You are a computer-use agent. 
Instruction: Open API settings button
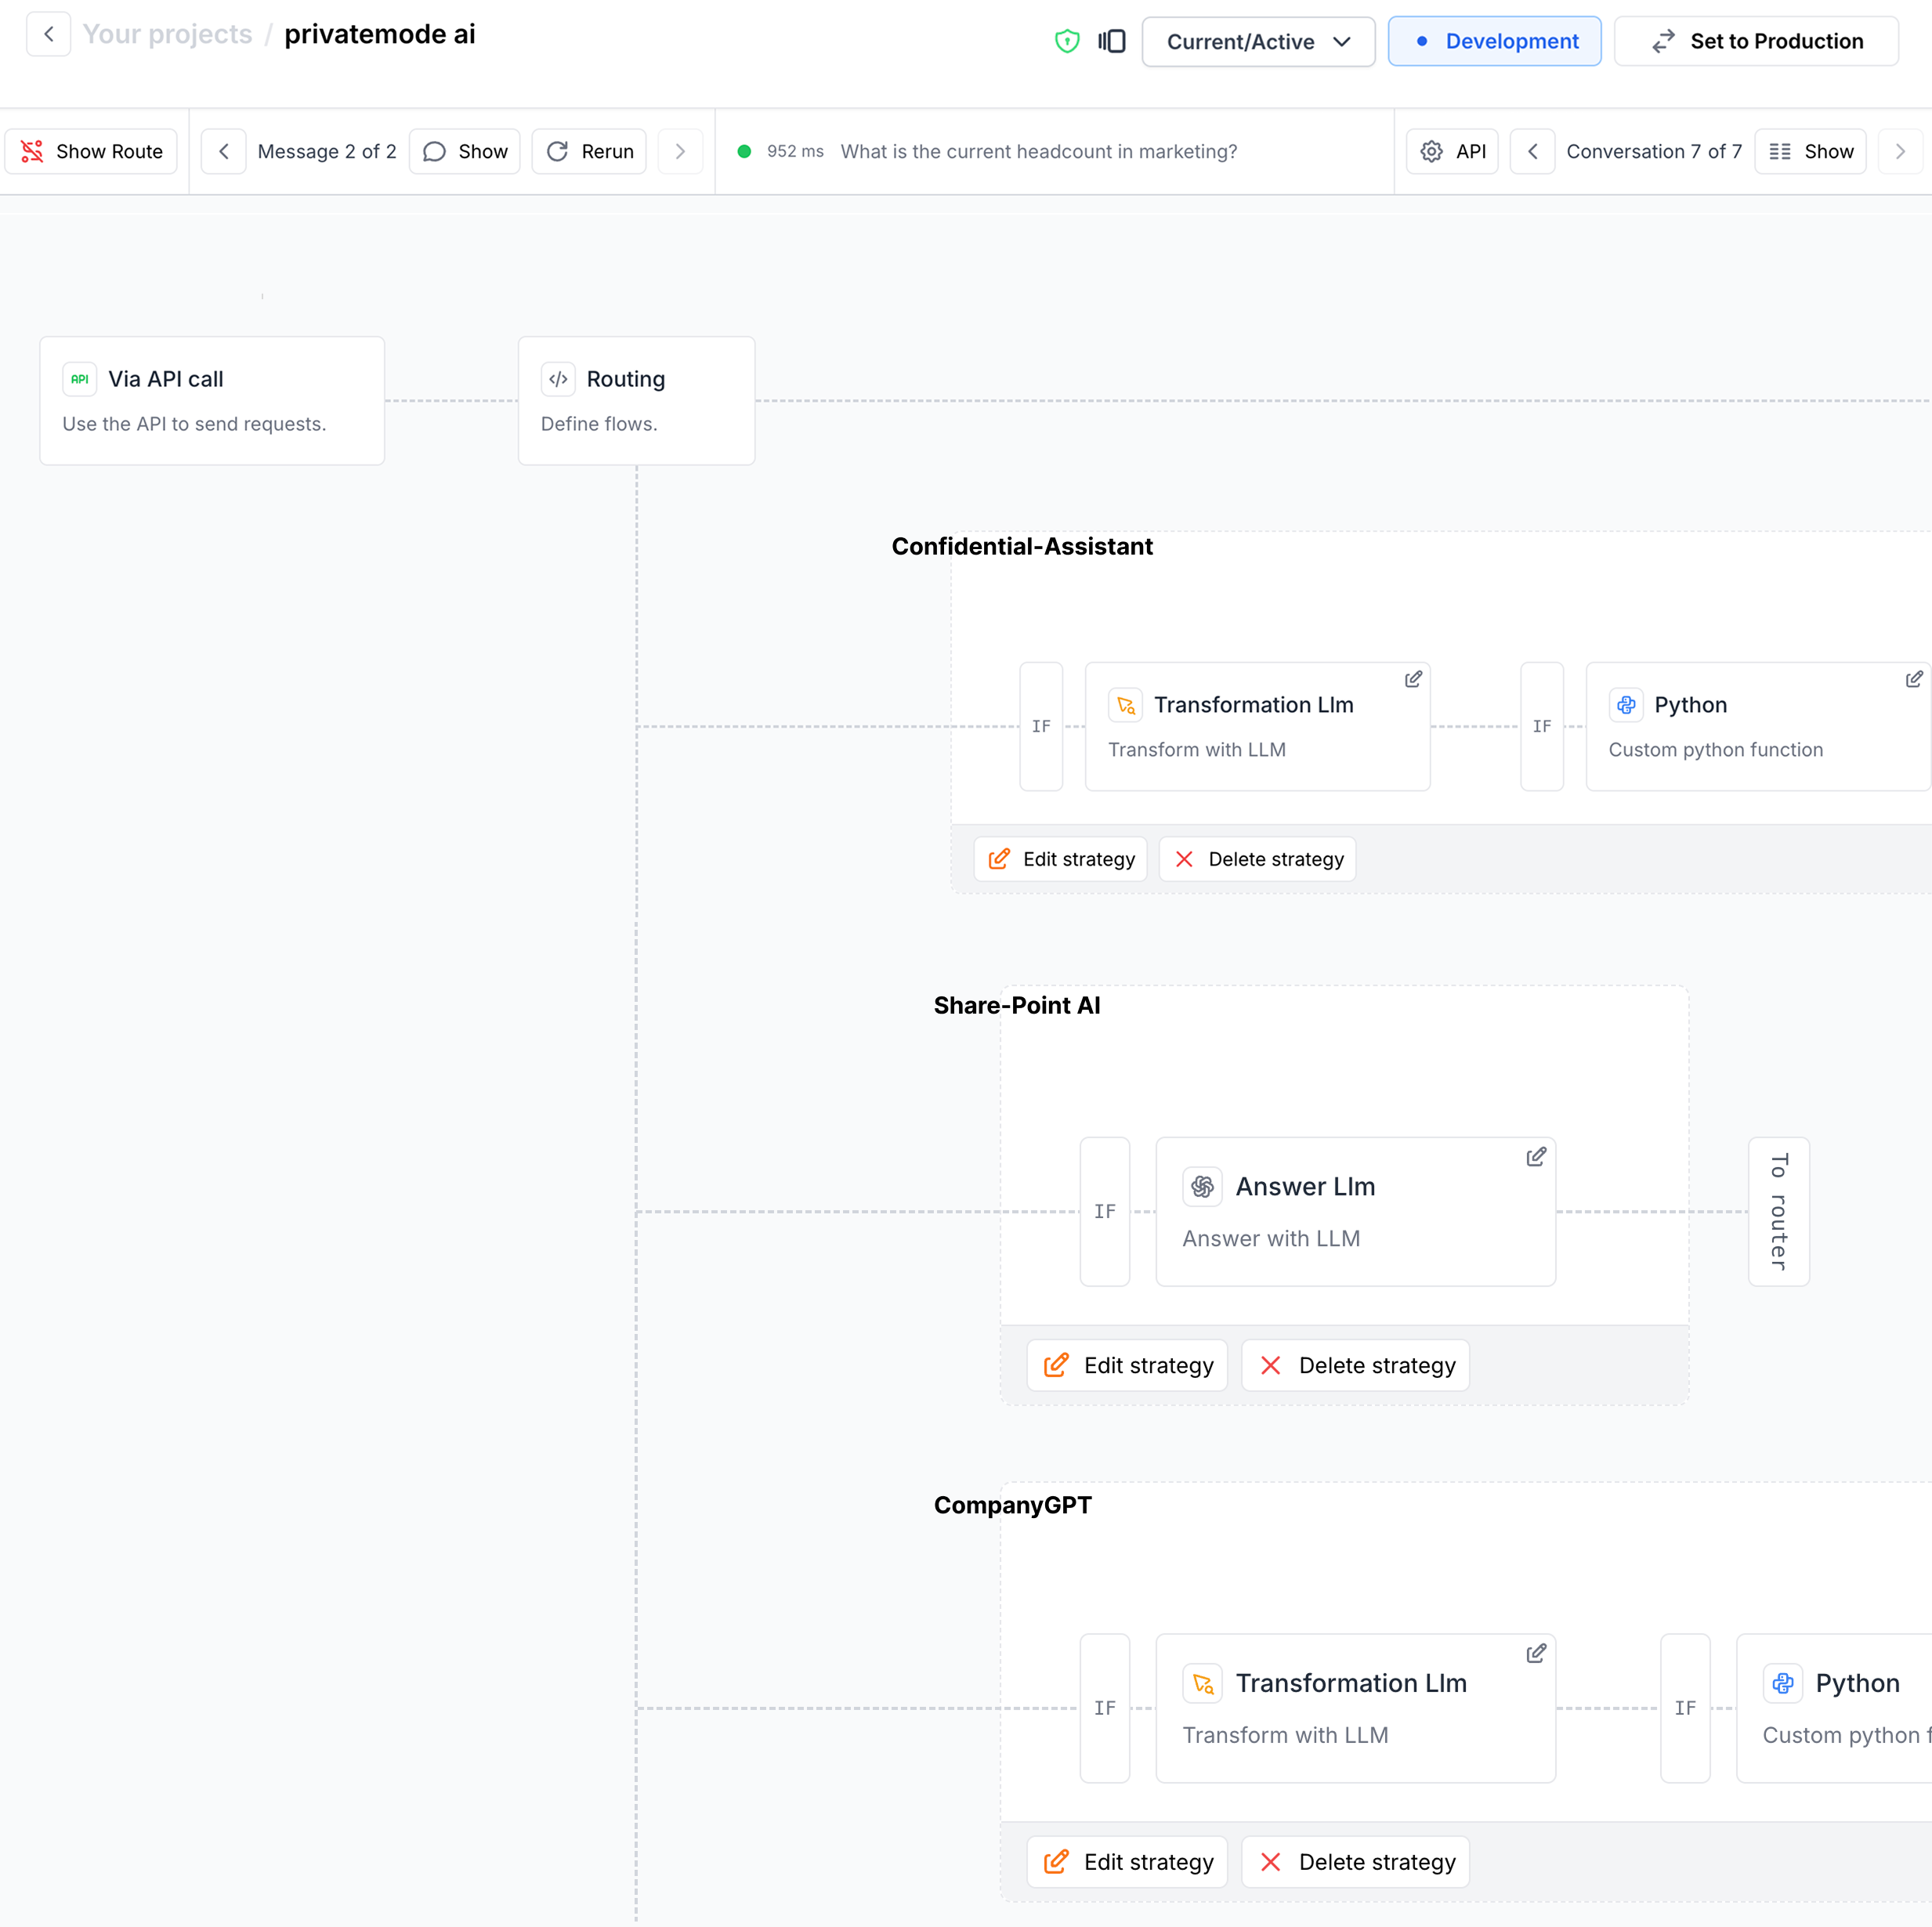pos(1452,151)
